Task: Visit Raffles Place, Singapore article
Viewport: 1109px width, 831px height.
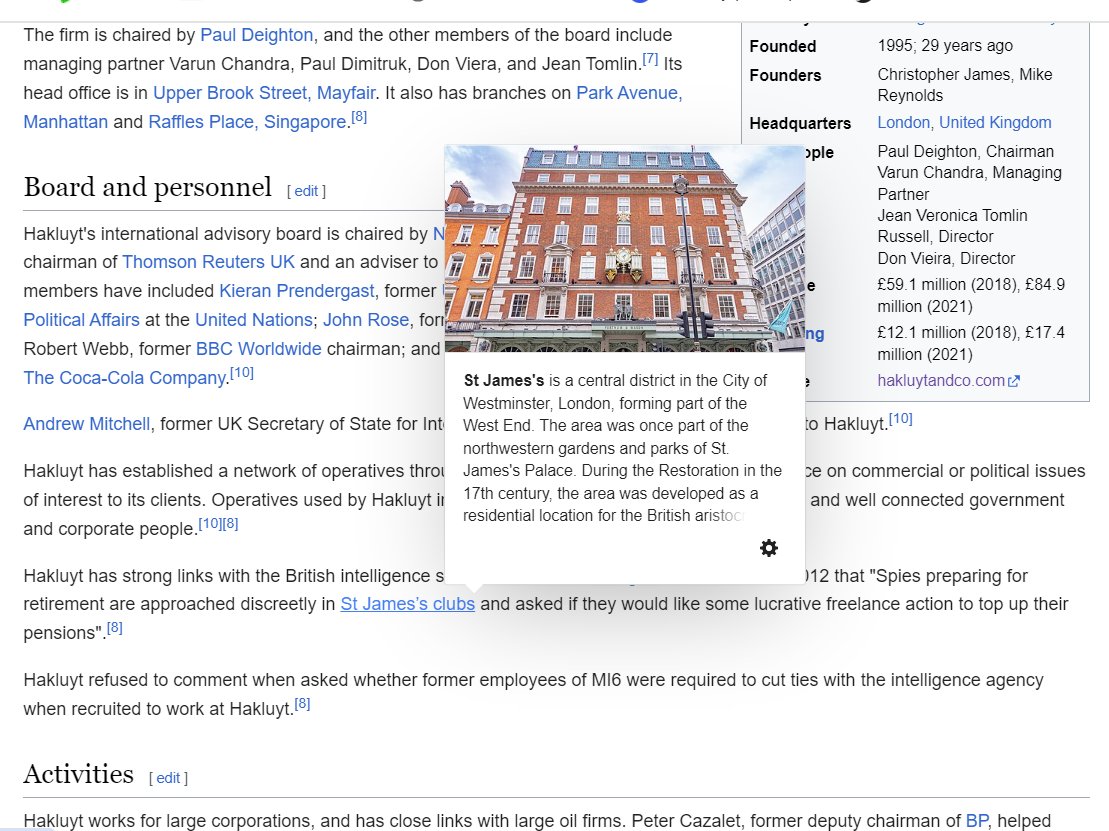Action: click(x=248, y=122)
